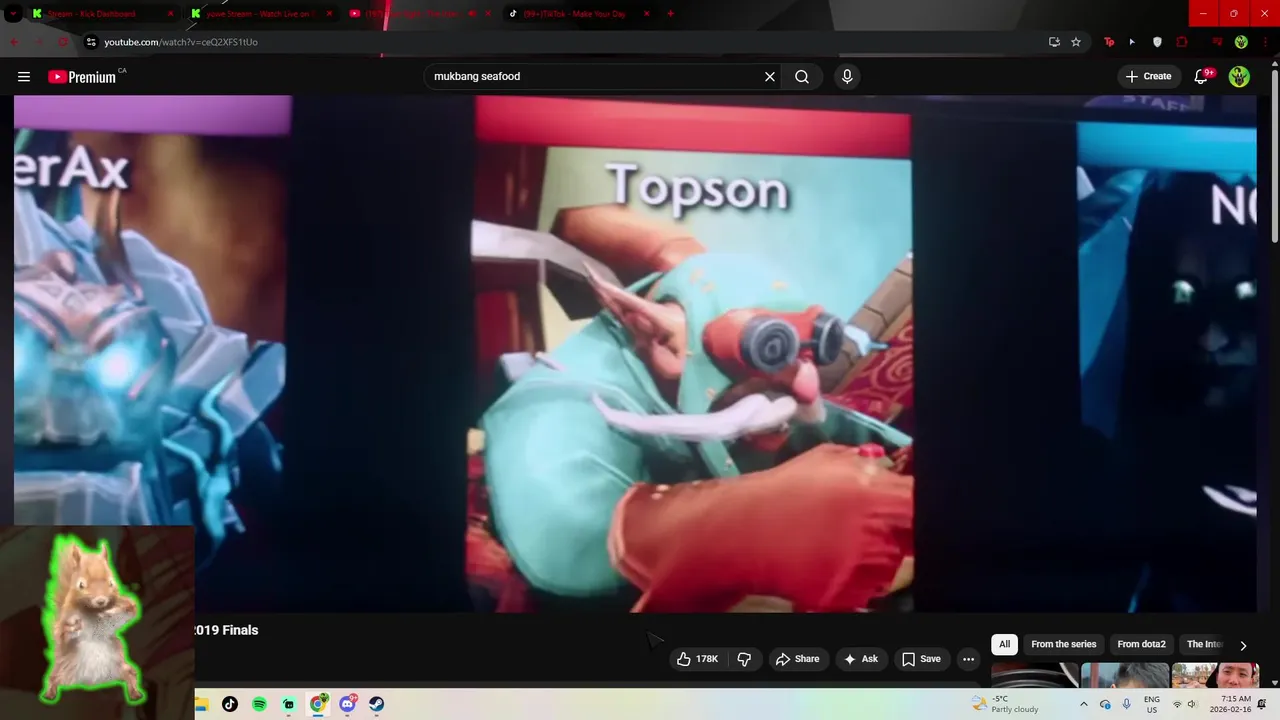1280x720 pixels.
Task: Open Chrome from the taskbar
Action: click(x=318, y=704)
